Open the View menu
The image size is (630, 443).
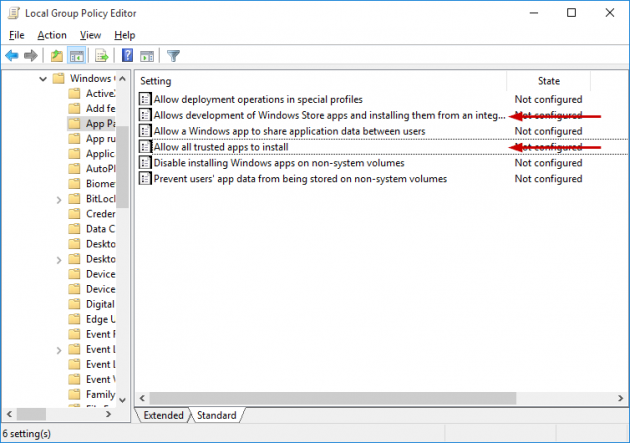tap(90, 35)
